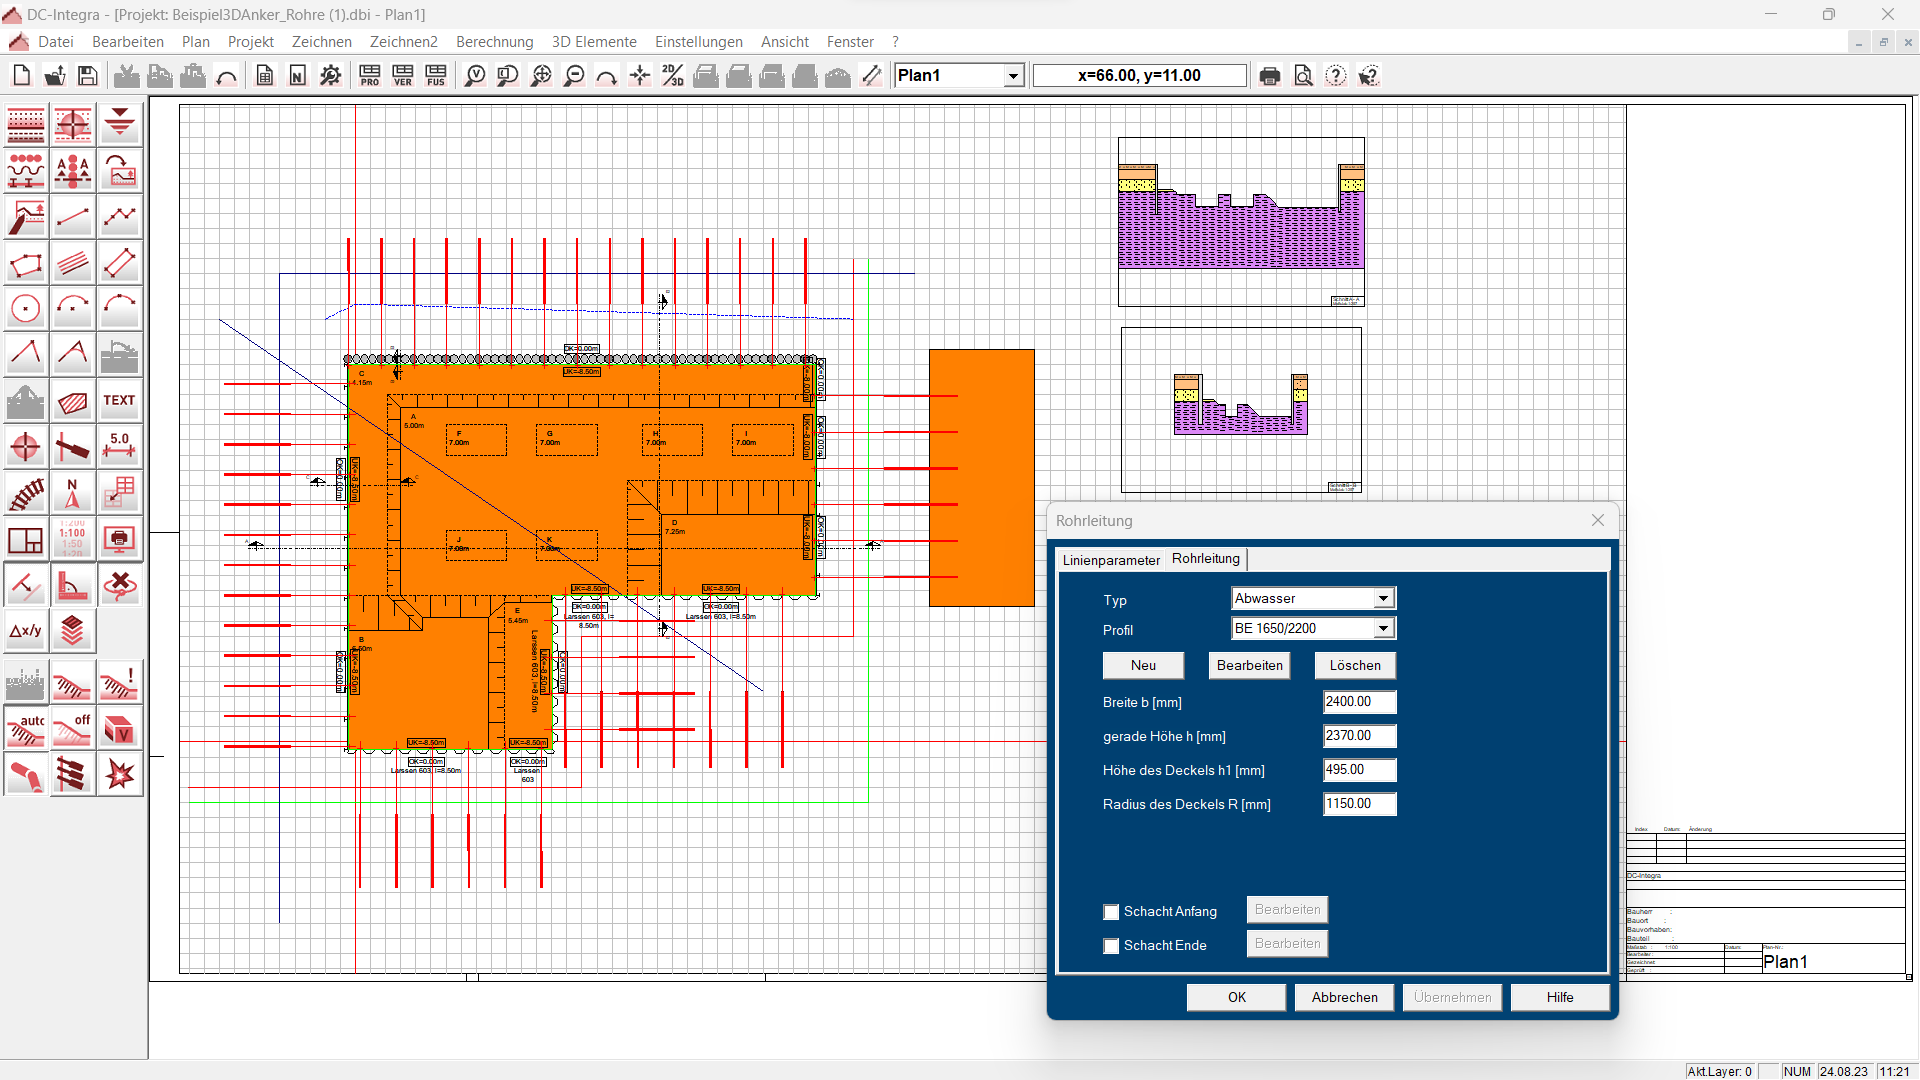Click the Breite b input field
Screen dimensions: 1920x1080
[1359, 702]
